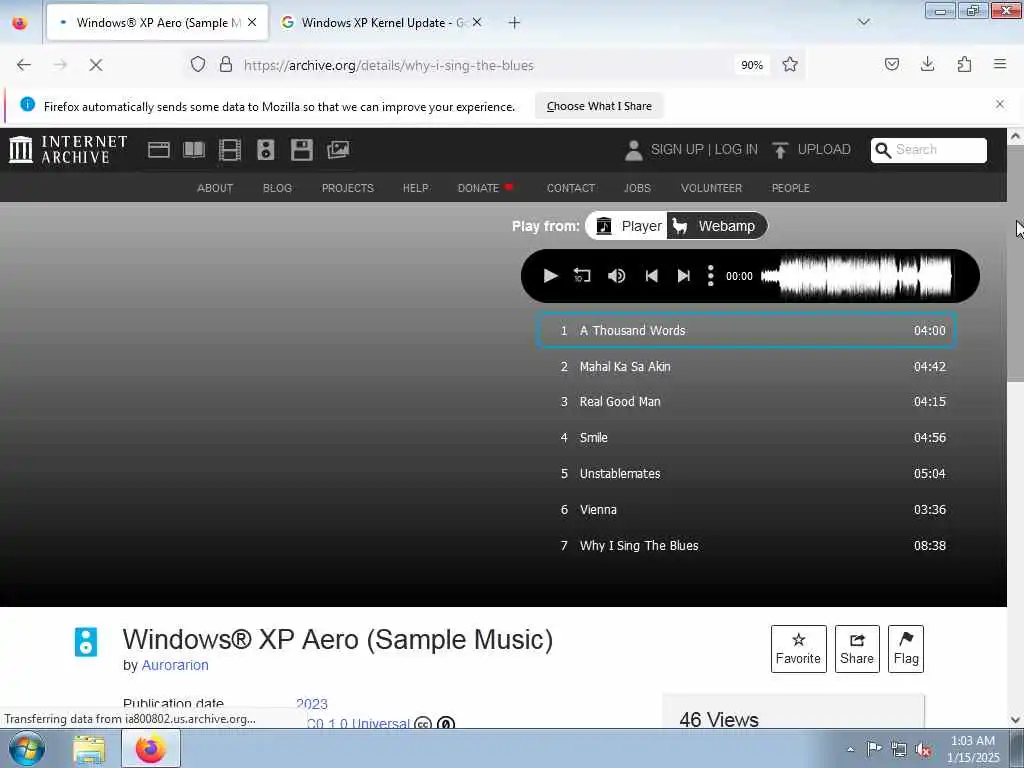Image resolution: width=1024 pixels, height=768 pixels.
Task: Open the Firefox extensions icon
Action: (964, 64)
